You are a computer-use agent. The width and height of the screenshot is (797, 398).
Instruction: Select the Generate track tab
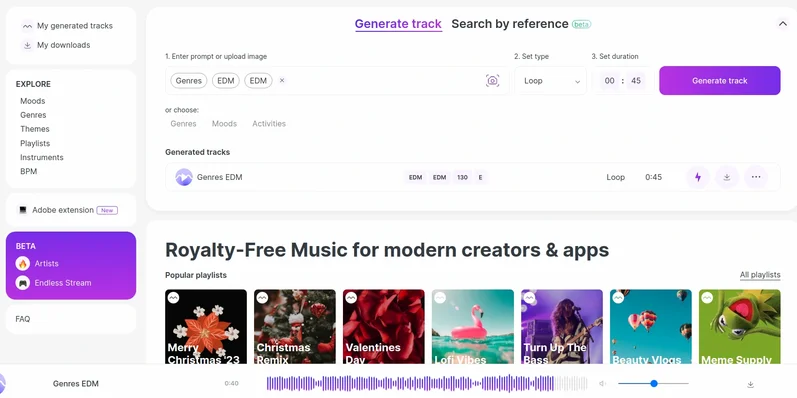tap(398, 24)
